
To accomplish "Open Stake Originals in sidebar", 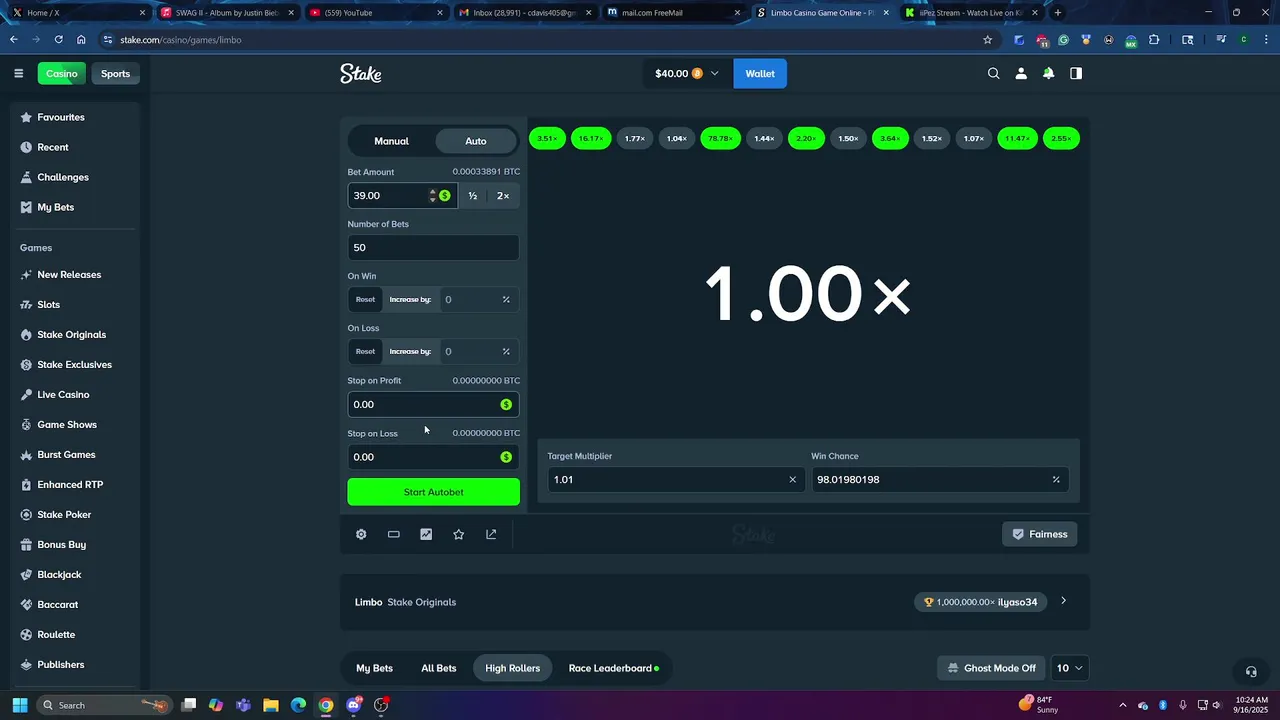I will pos(71,334).
